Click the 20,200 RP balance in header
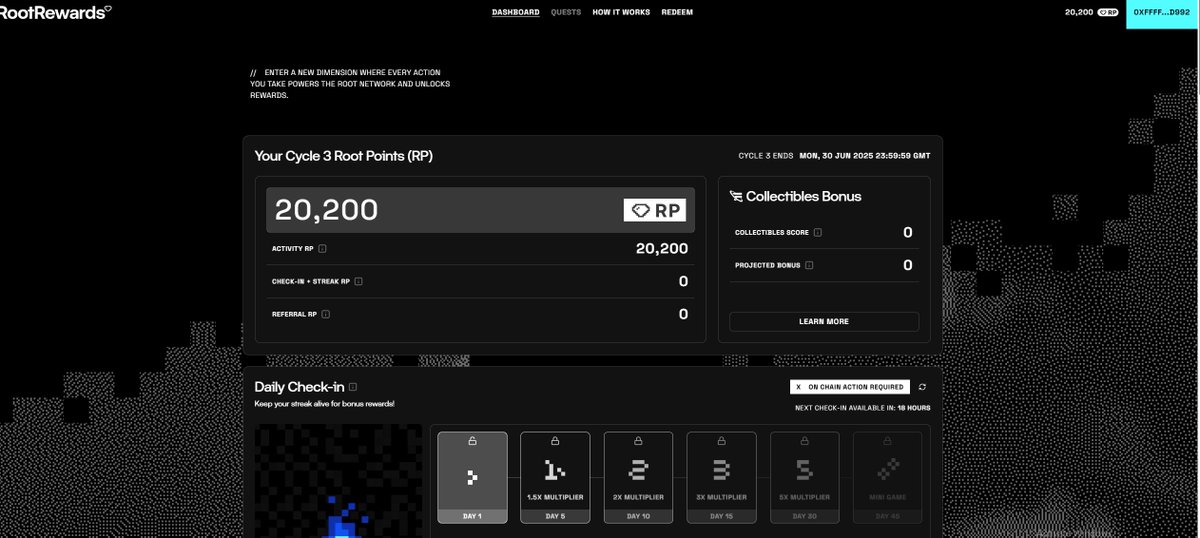Screen dimensions: 1200x538 click(1079, 12)
